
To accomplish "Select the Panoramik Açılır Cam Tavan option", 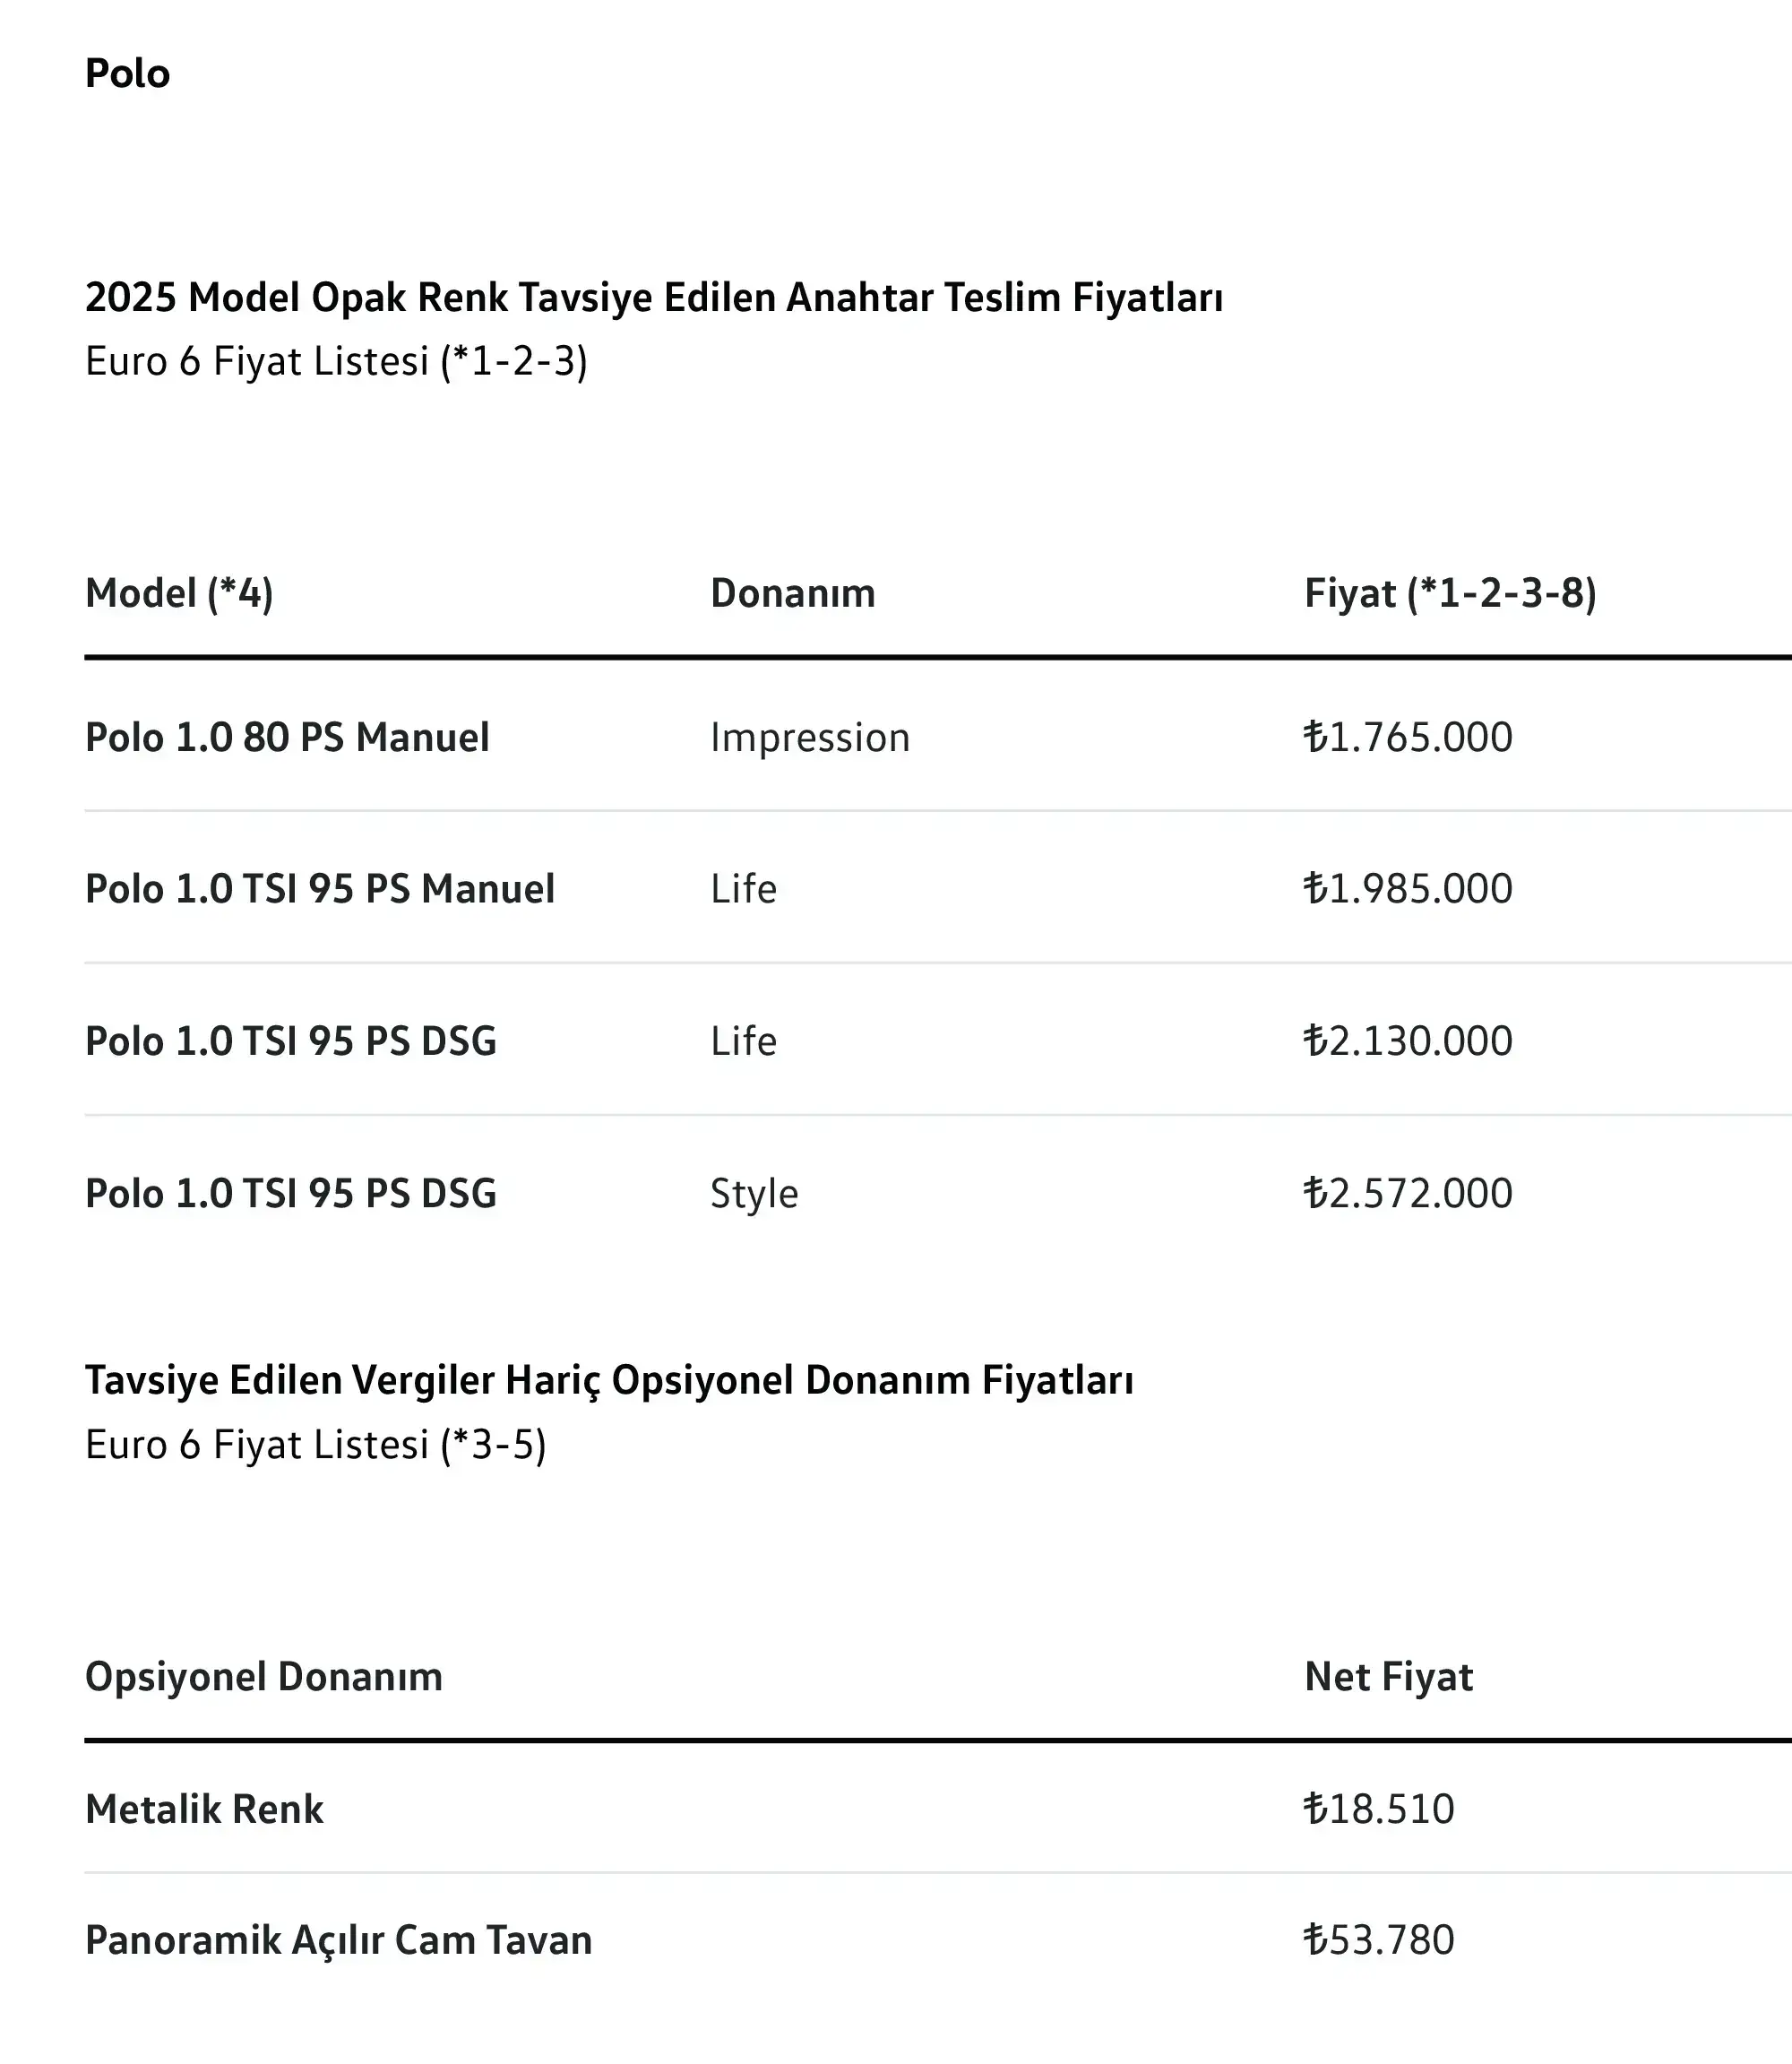I will point(339,1940).
